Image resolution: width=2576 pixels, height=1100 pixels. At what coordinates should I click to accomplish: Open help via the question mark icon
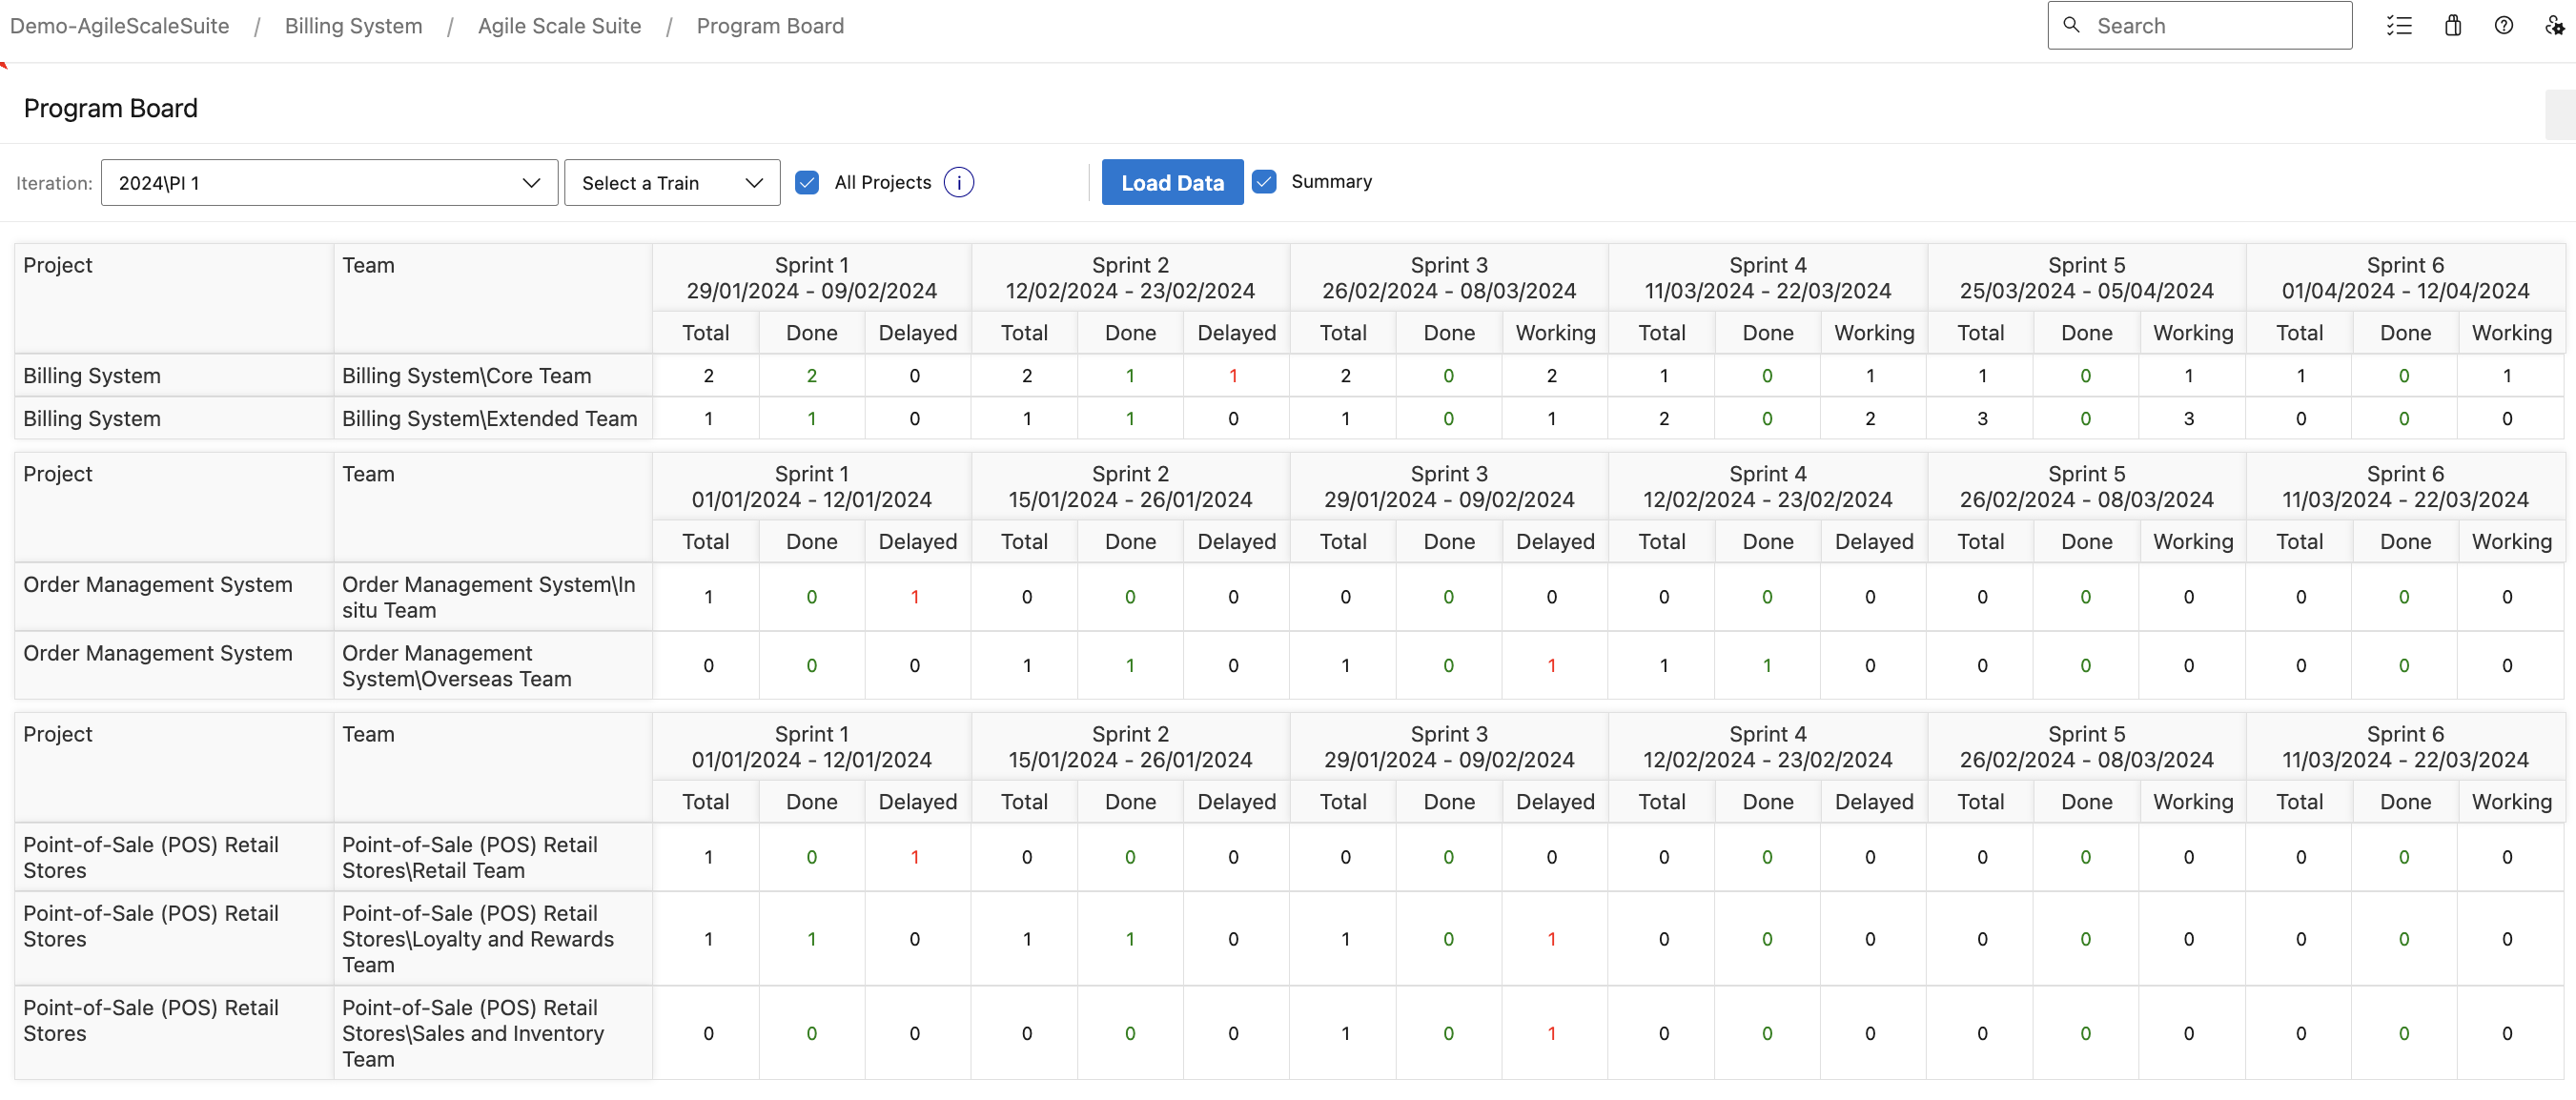[x=2504, y=25]
